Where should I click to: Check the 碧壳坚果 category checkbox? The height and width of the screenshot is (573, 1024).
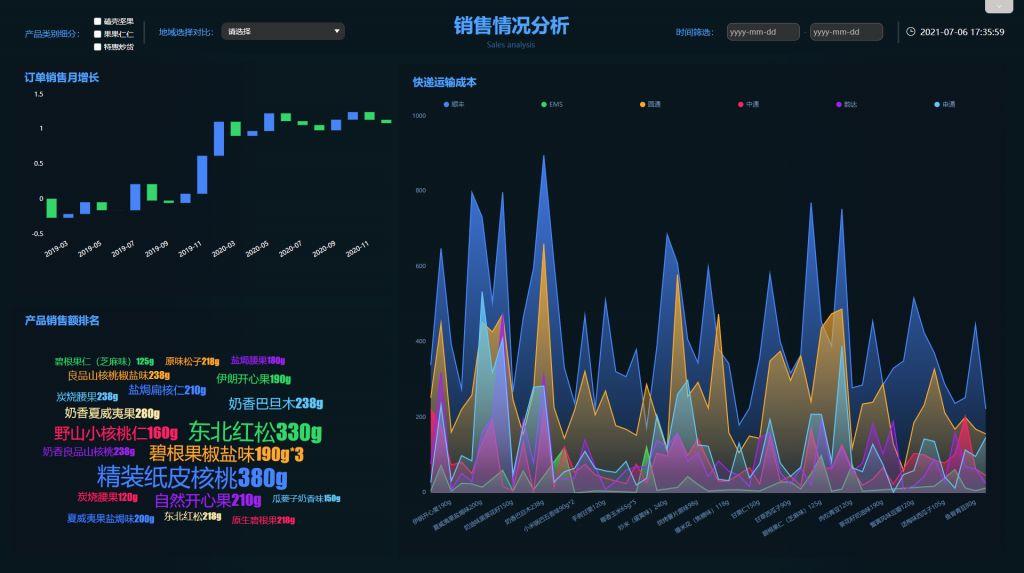tap(97, 22)
